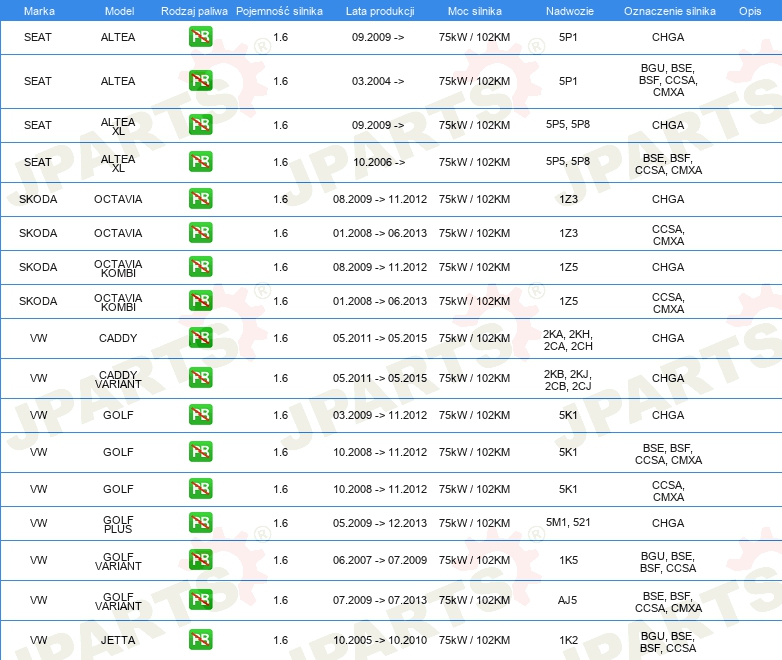Select body code cell 1K2
The height and width of the screenshot is (660, 782).
(x=569, y=640)
